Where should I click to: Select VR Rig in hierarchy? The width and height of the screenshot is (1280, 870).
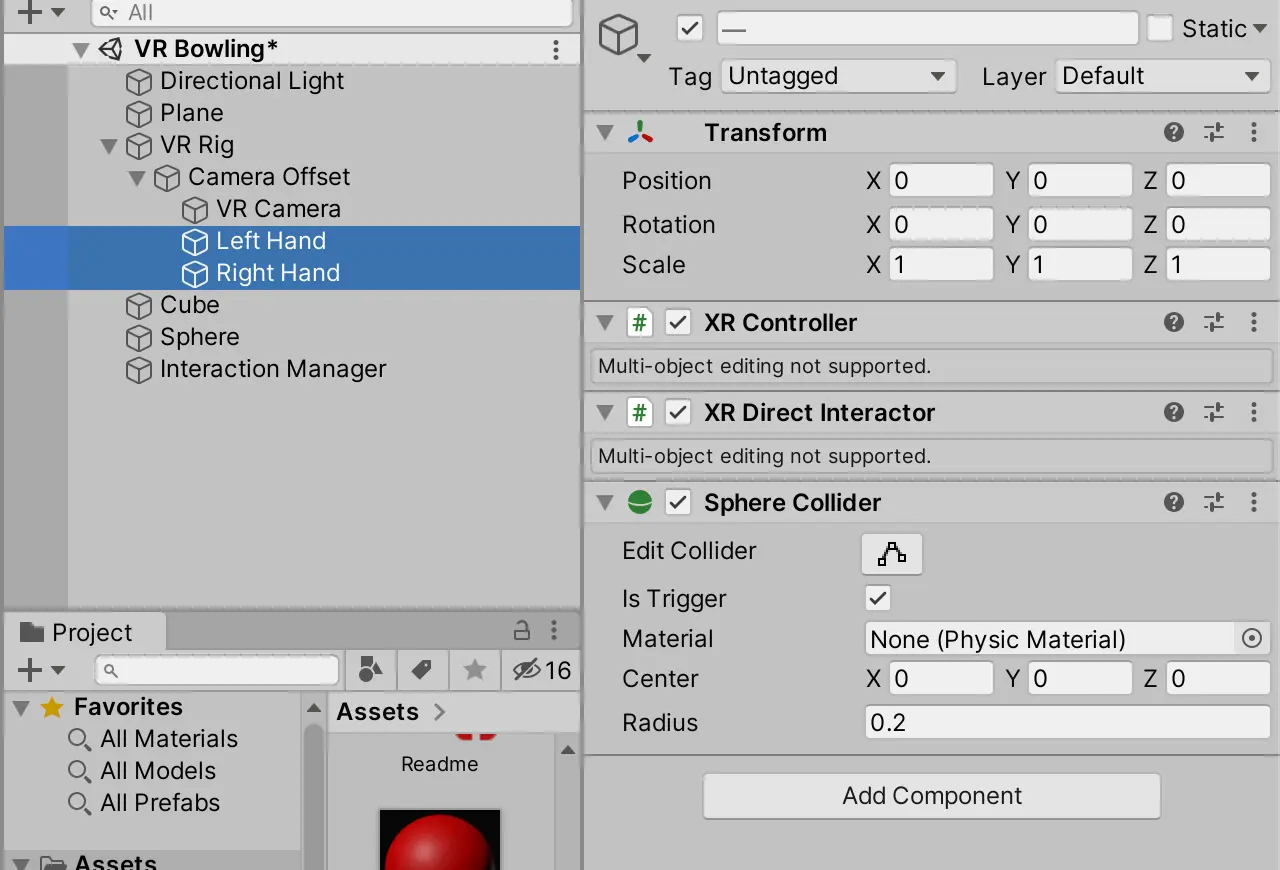(197, 145)
